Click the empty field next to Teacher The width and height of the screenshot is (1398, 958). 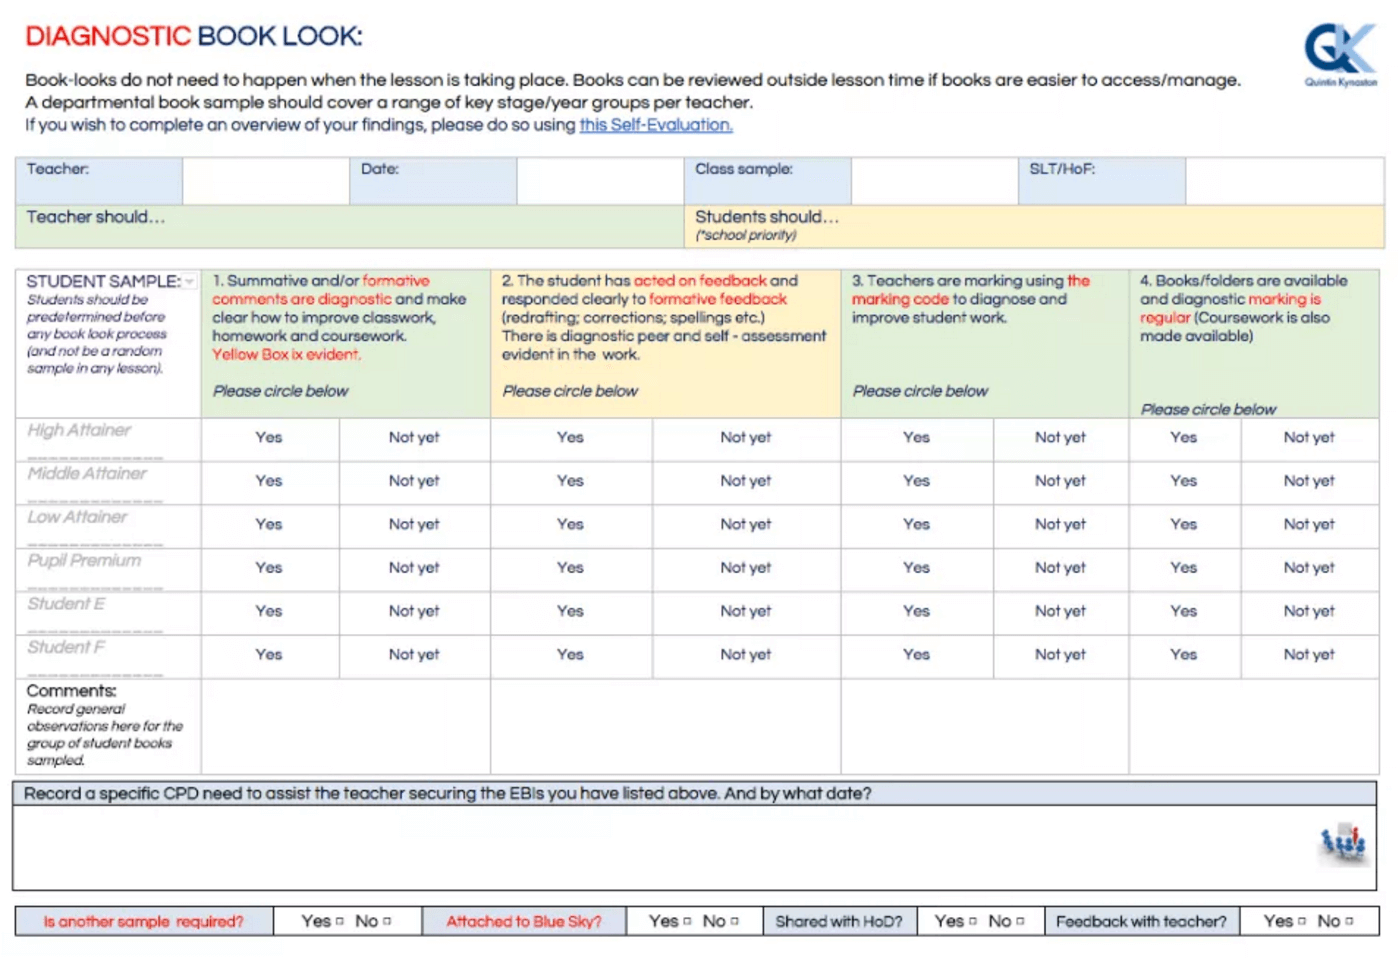pyautogui.click(x=265, y=181)
